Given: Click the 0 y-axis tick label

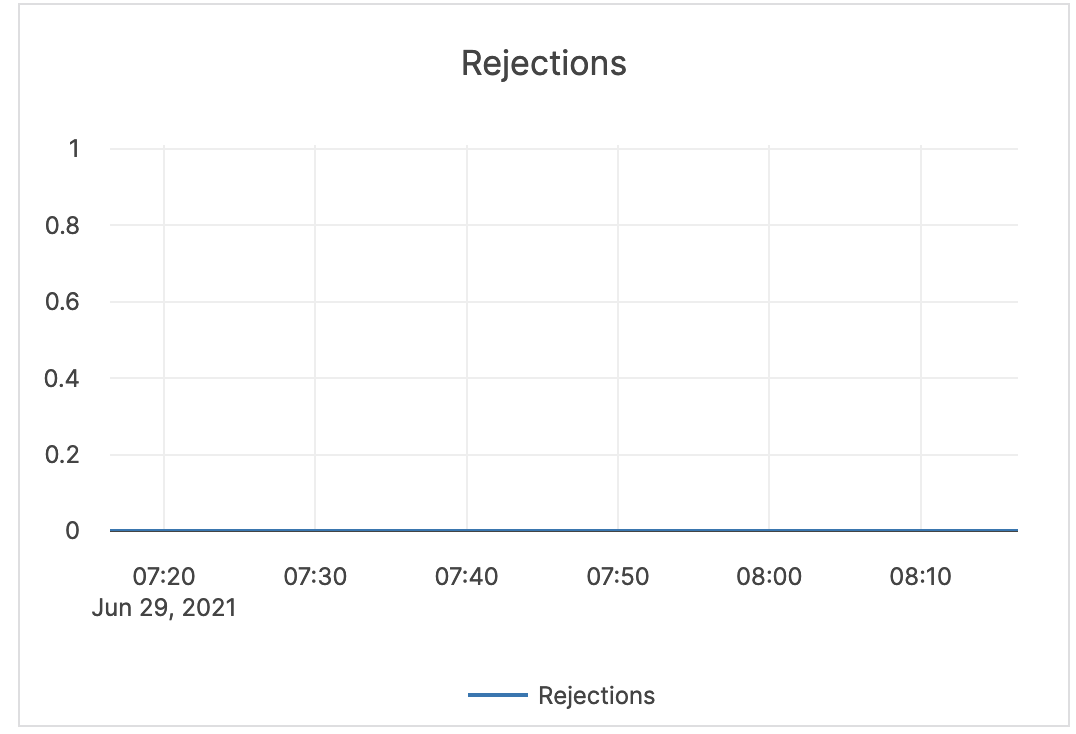Looking at the screenshot, I should [73, 531].
